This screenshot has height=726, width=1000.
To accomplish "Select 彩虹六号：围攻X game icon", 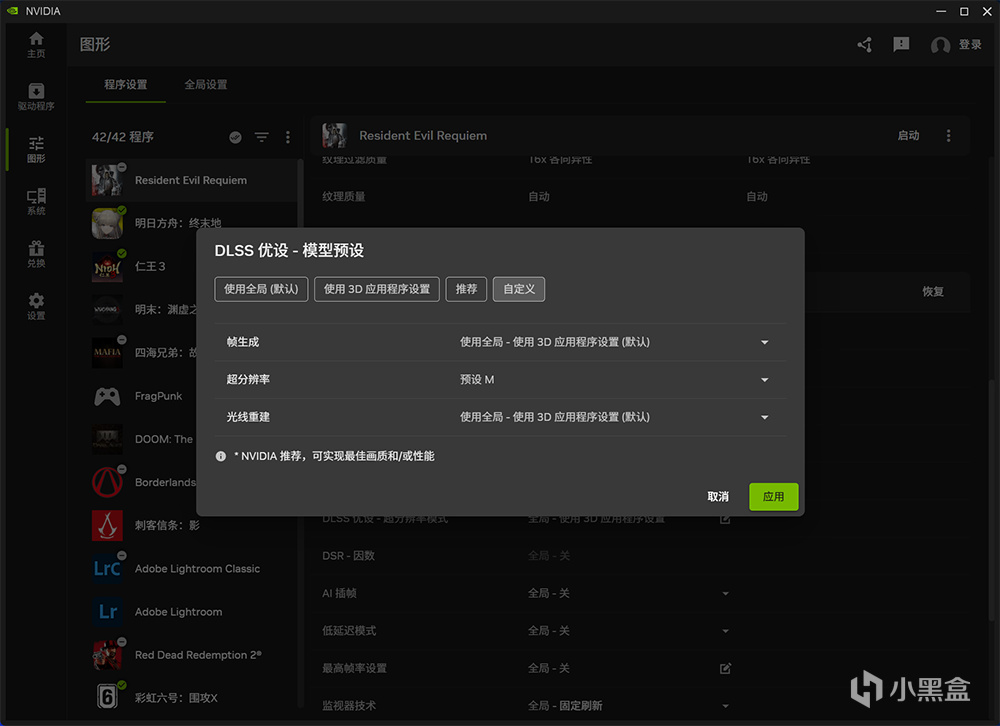I will click(x=107, y=697).
